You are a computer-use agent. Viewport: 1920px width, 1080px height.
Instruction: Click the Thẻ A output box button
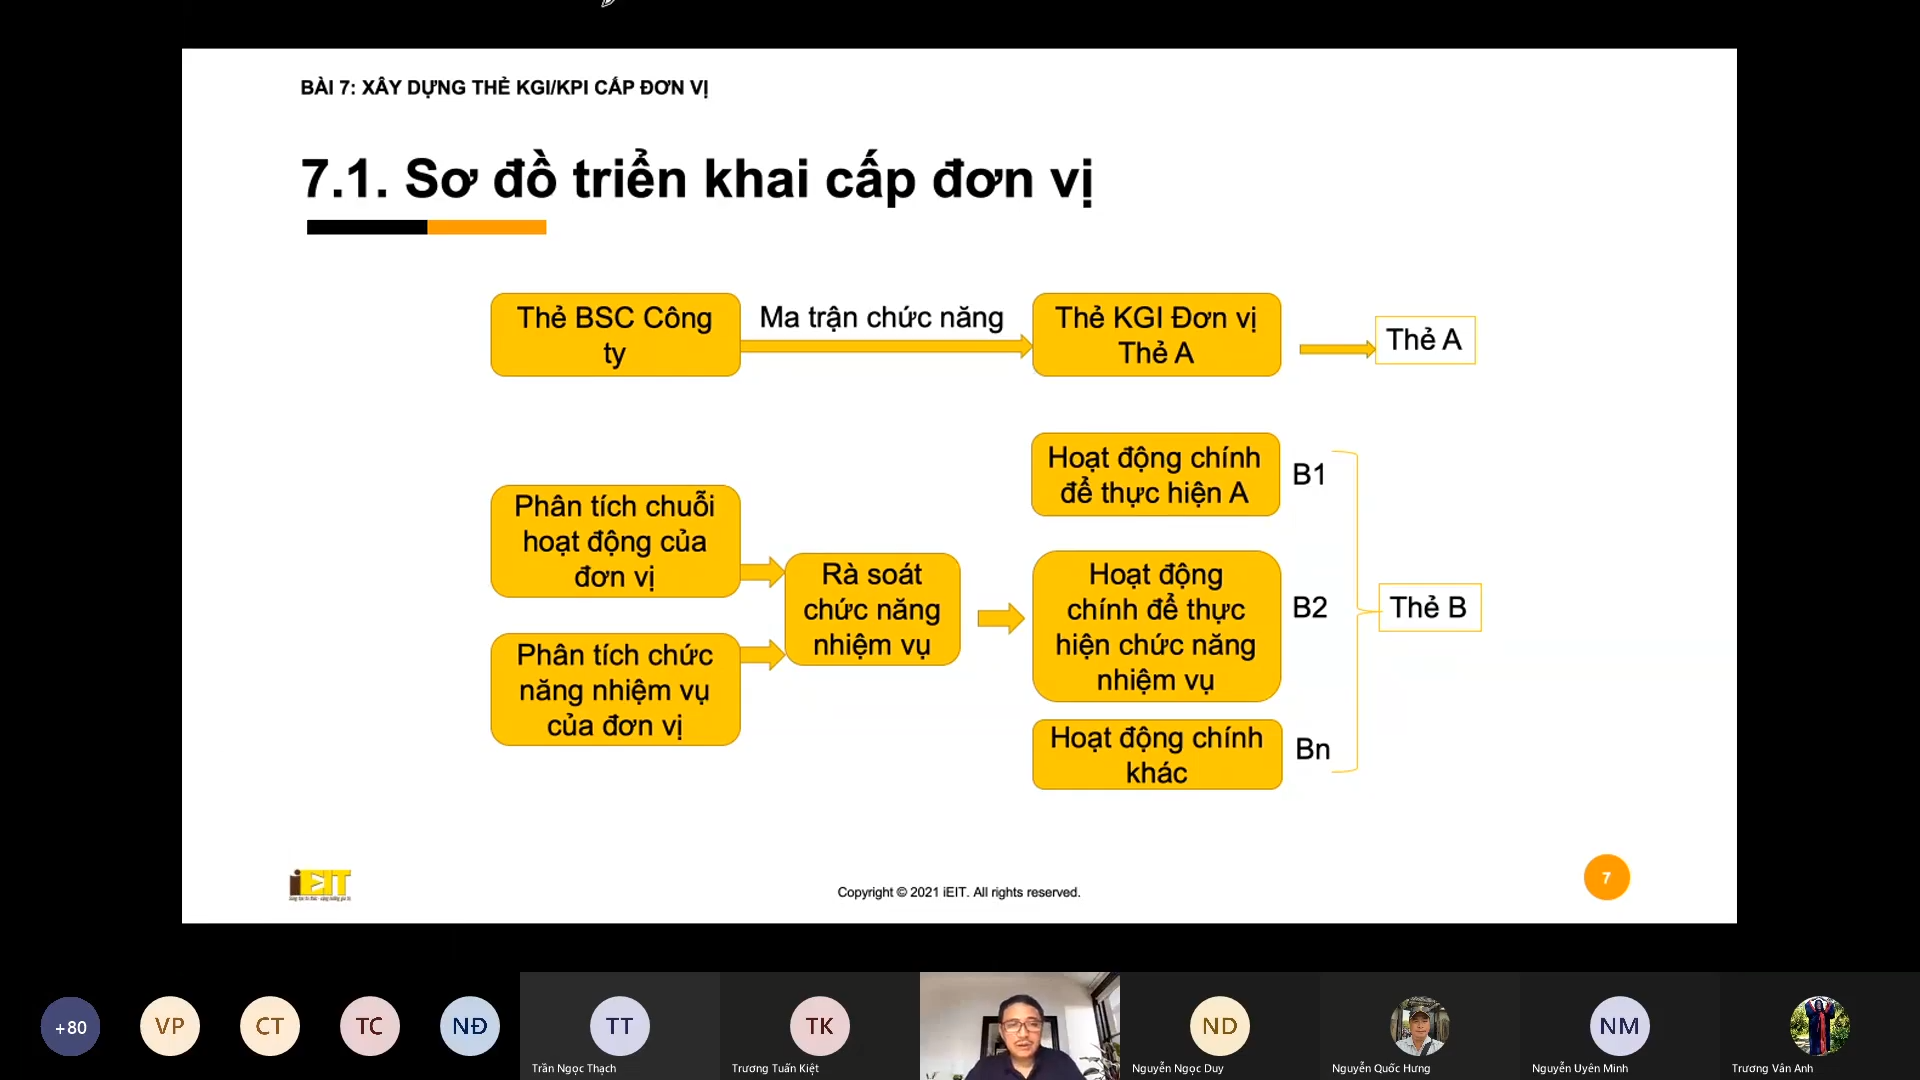(x=1423, y=339)
